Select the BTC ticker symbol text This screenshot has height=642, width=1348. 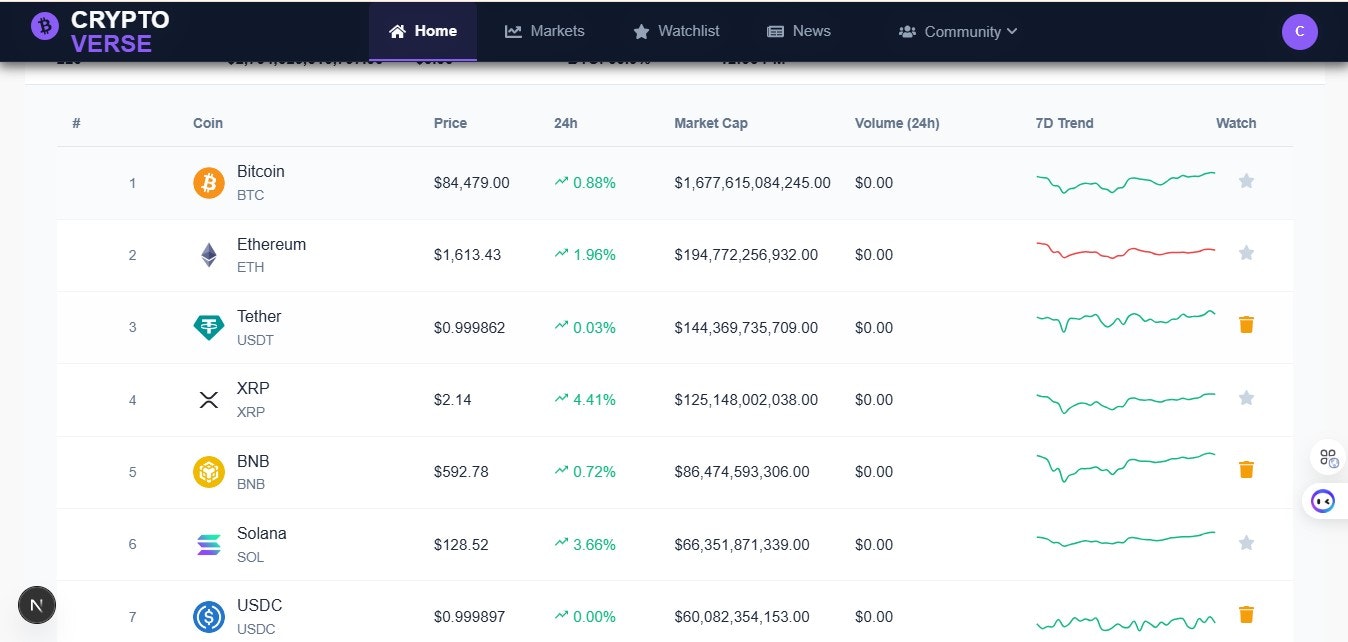click(251, 195)
